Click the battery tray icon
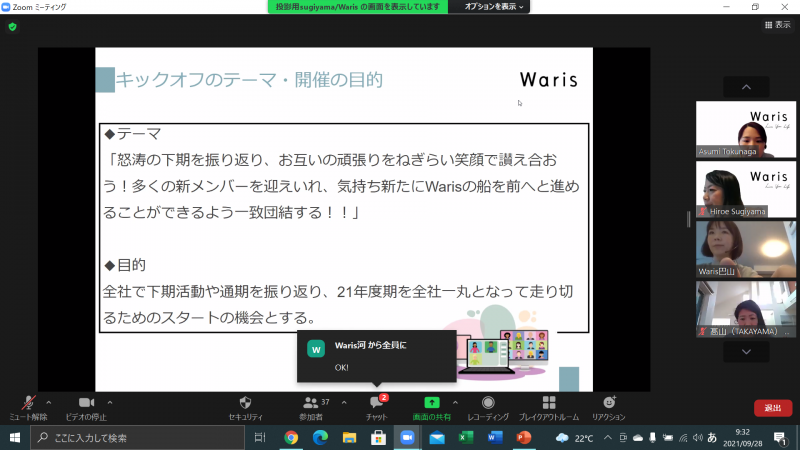Image resolution: width=800 pixels, height=450 pixels. [x=668, y=438]
